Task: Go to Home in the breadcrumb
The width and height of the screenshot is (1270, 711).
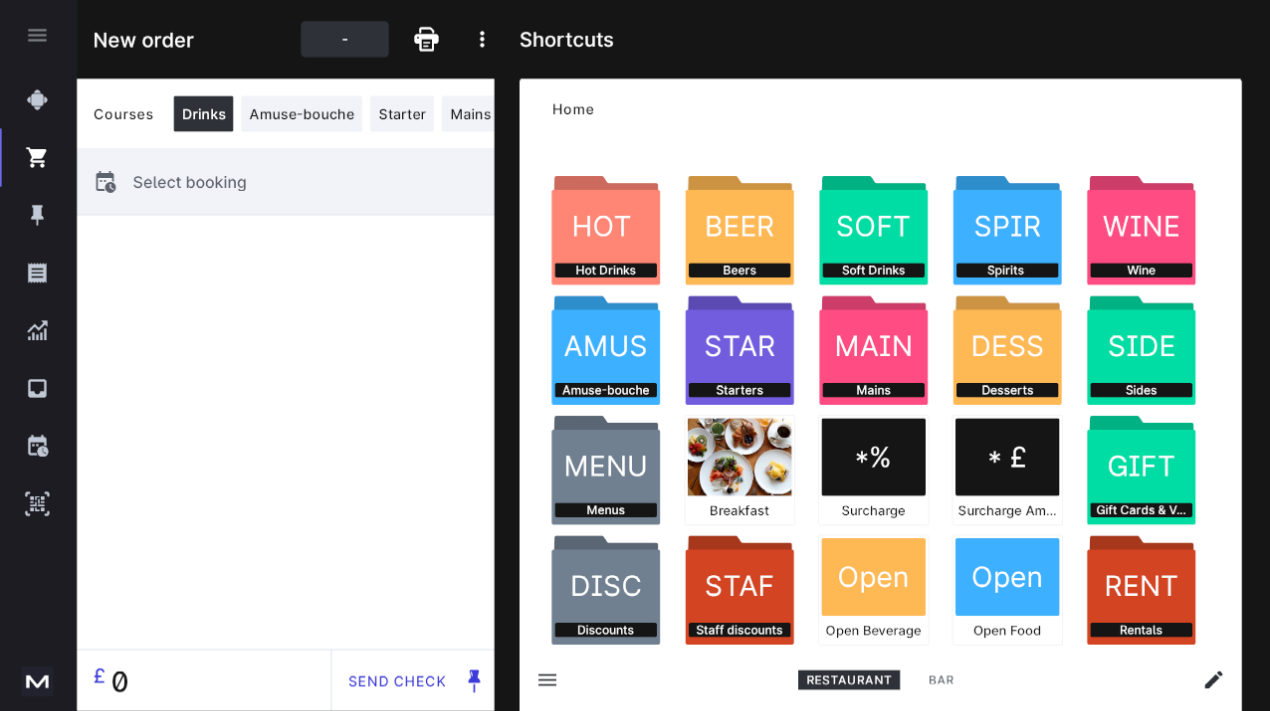Action: 572,109
